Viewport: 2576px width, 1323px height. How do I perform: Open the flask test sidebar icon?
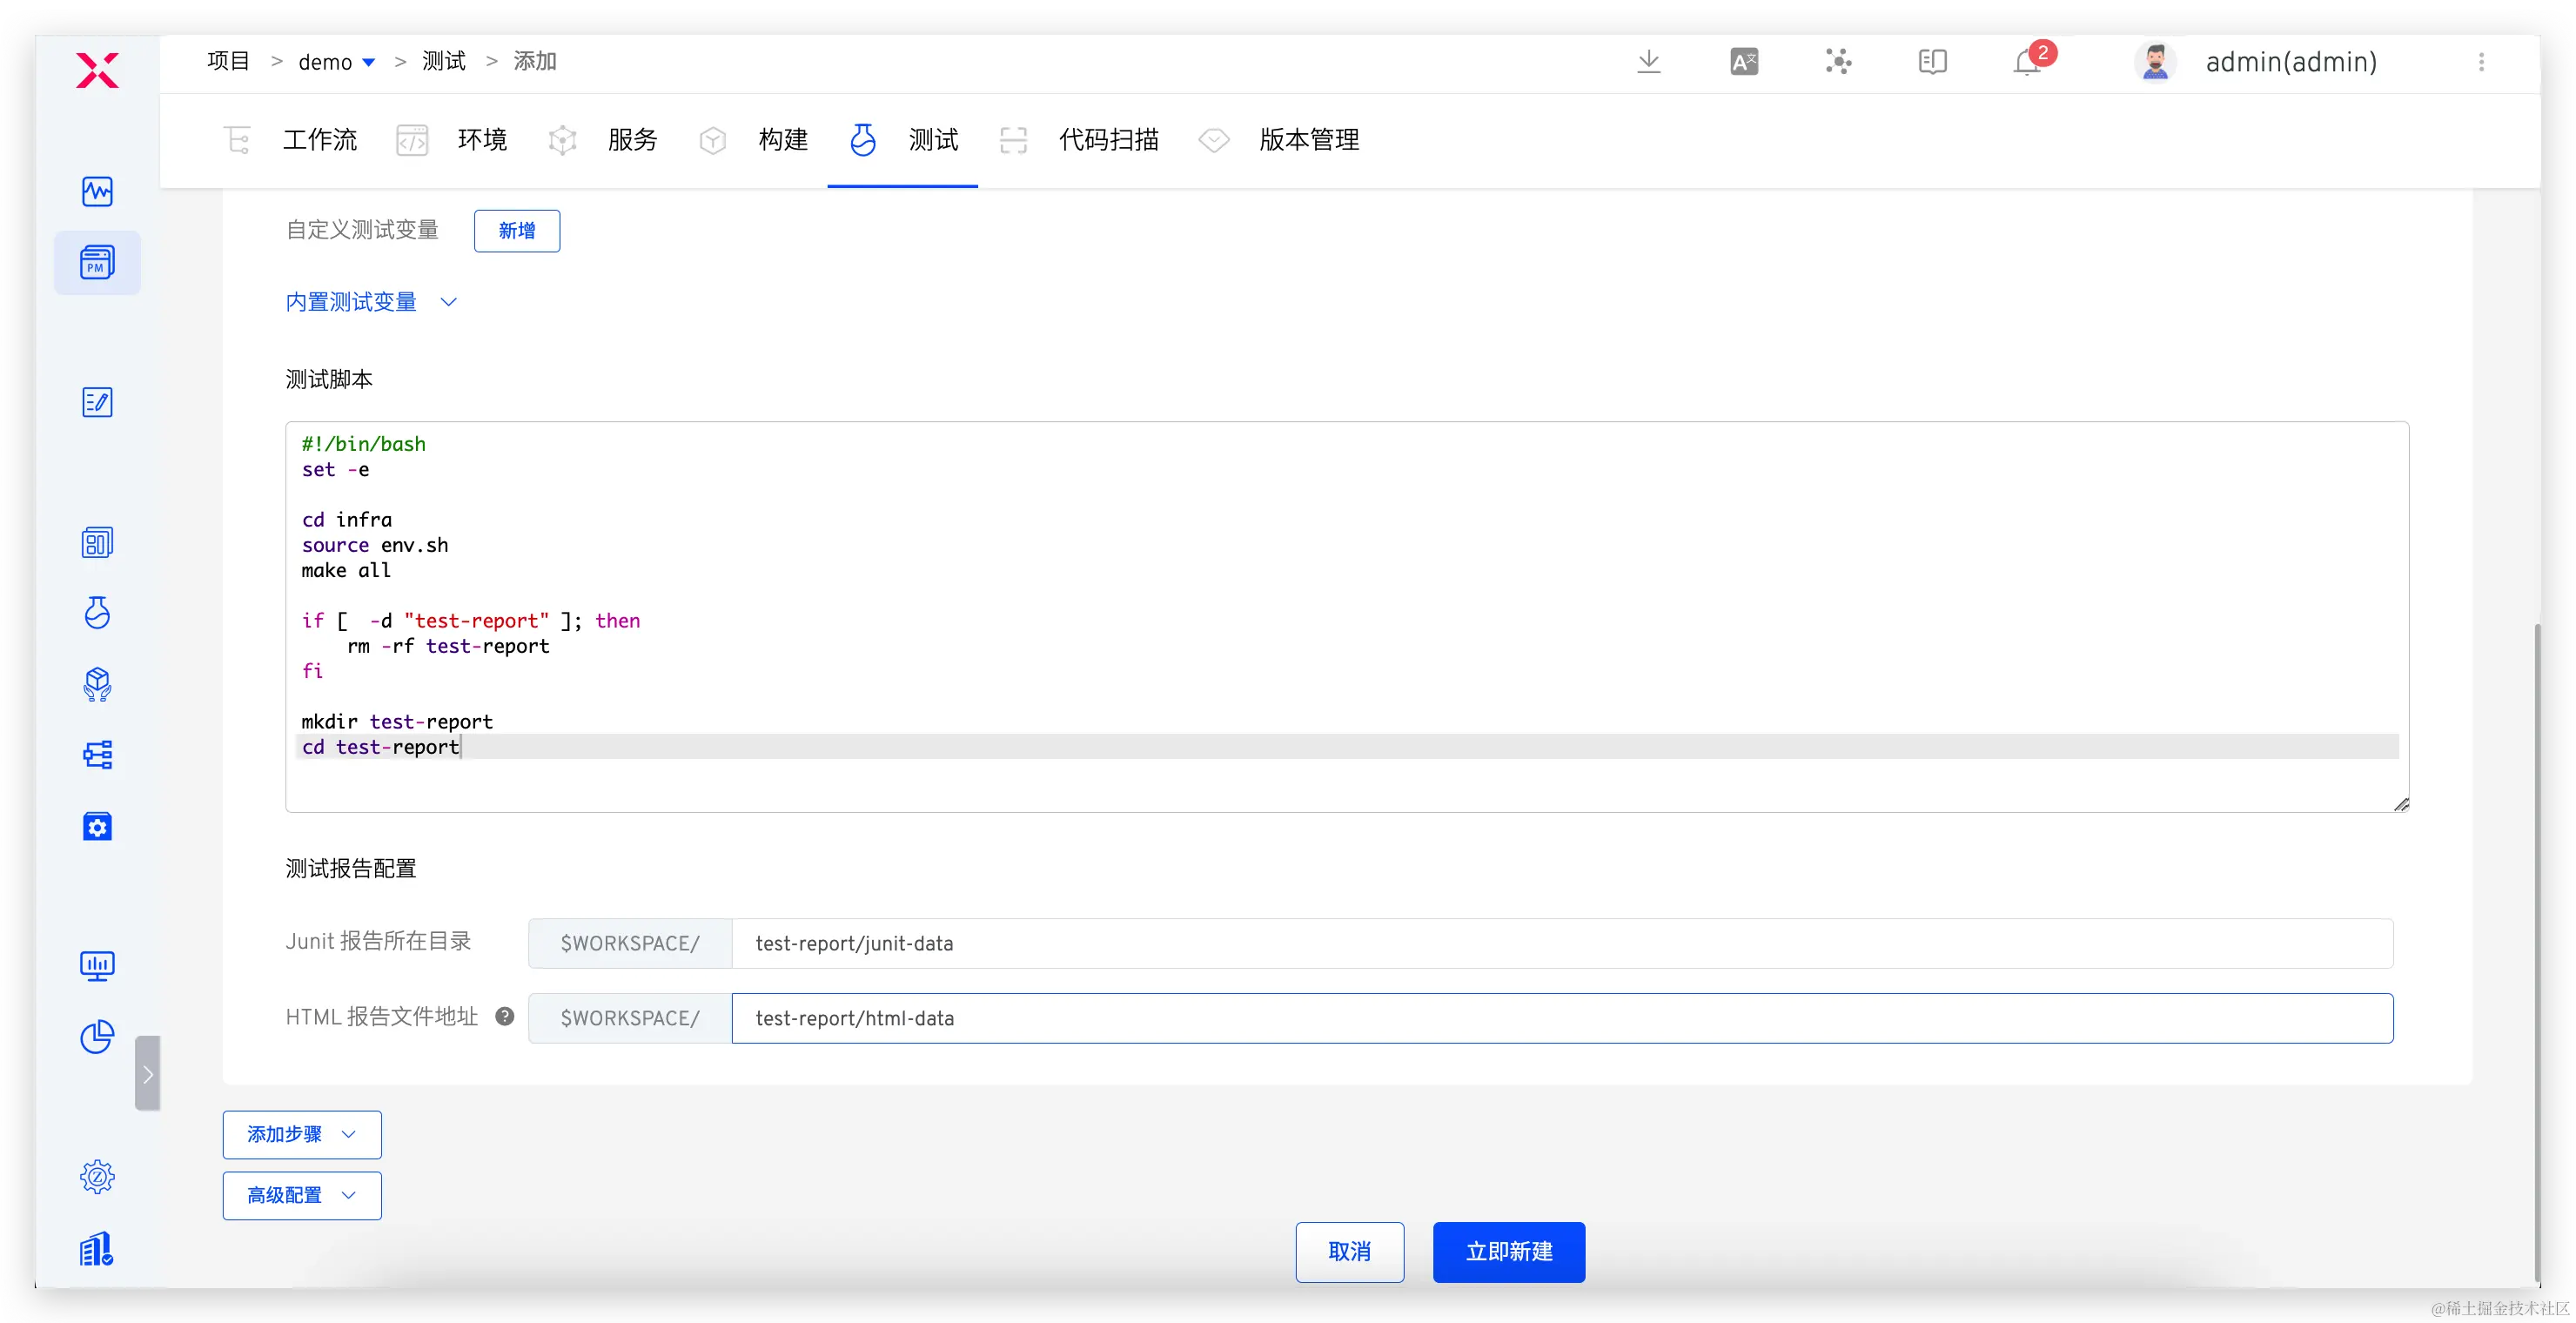(x=97, y=612)
